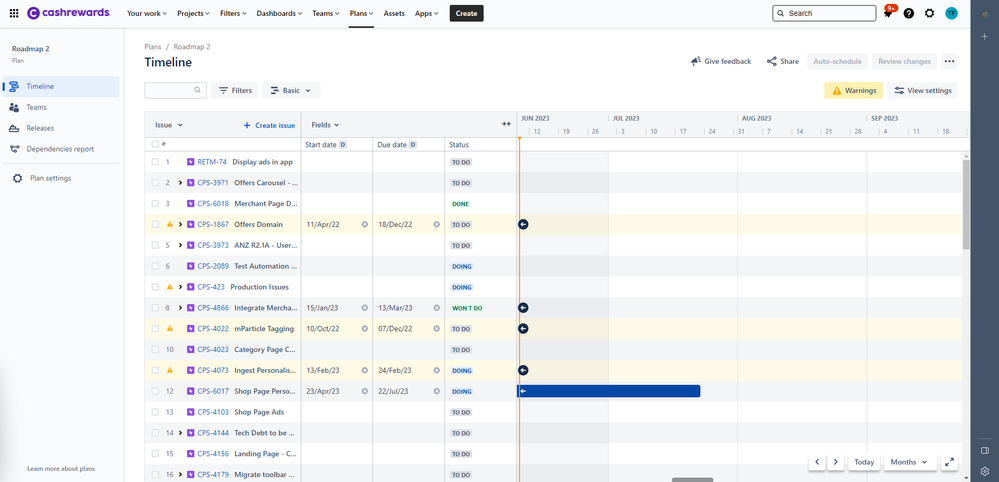Click the Share button
The width and height of the screenshot is (999, 482).
782,62
